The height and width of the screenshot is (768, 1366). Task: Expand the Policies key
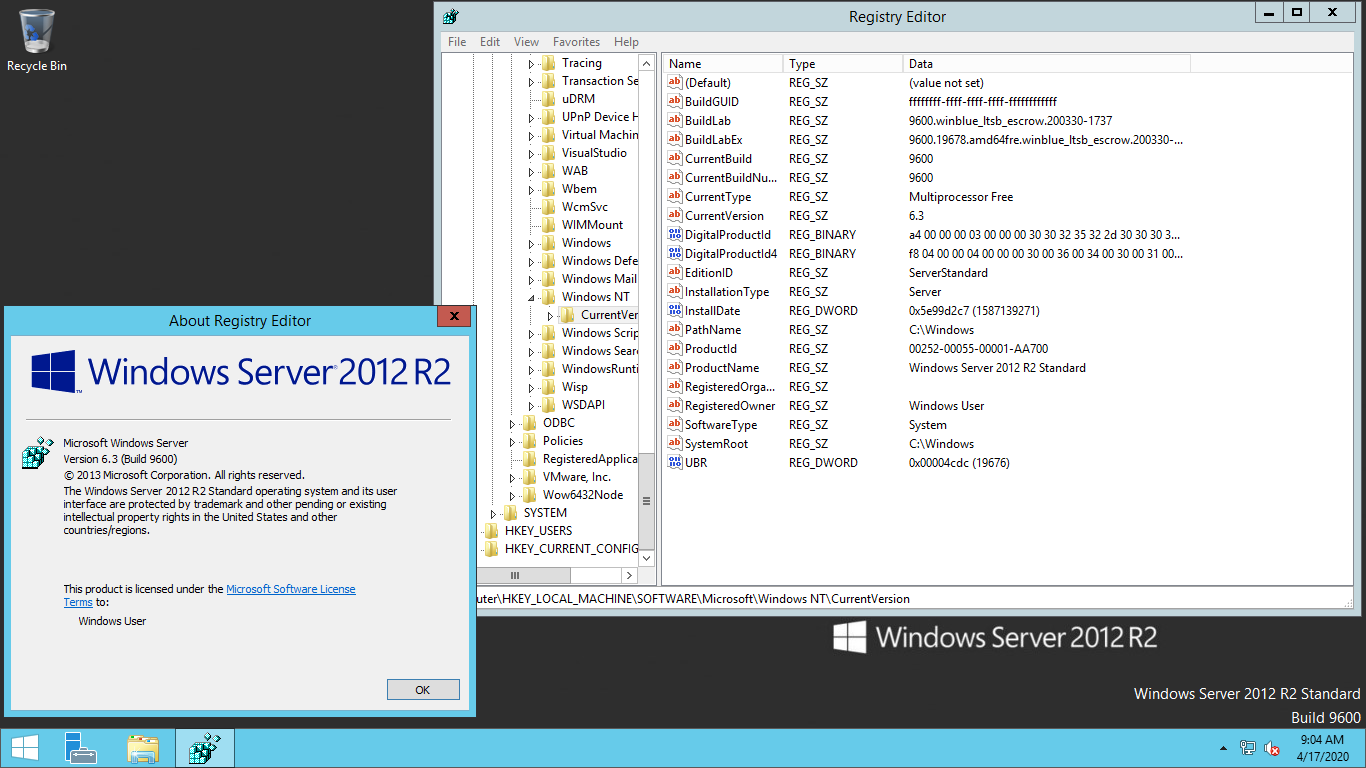pos(512,441)
